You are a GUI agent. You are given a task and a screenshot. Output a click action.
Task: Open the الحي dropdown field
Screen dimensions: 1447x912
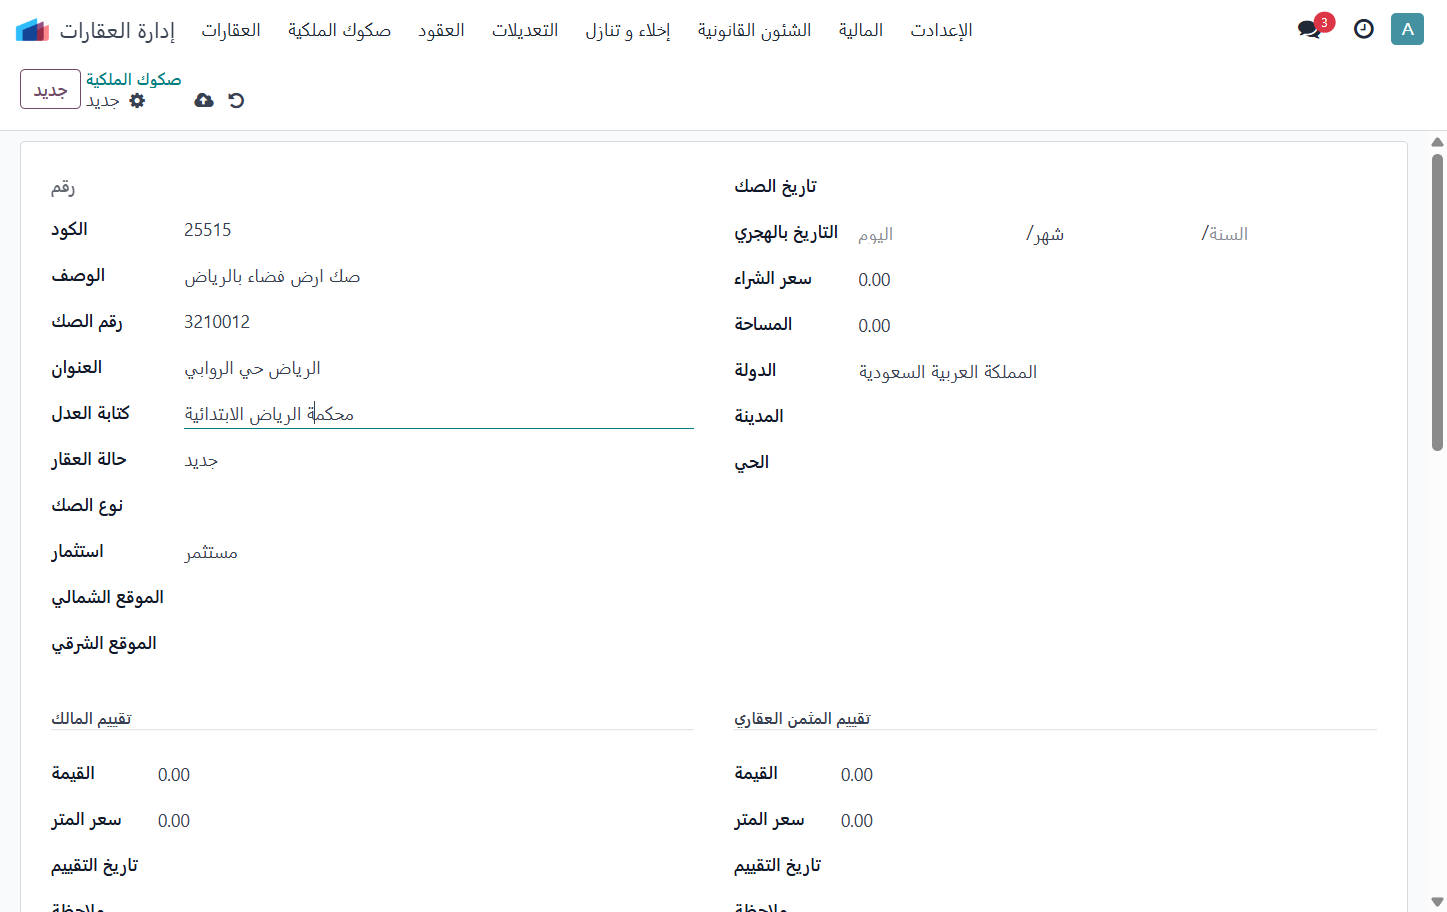click(x=1117, y=463)
